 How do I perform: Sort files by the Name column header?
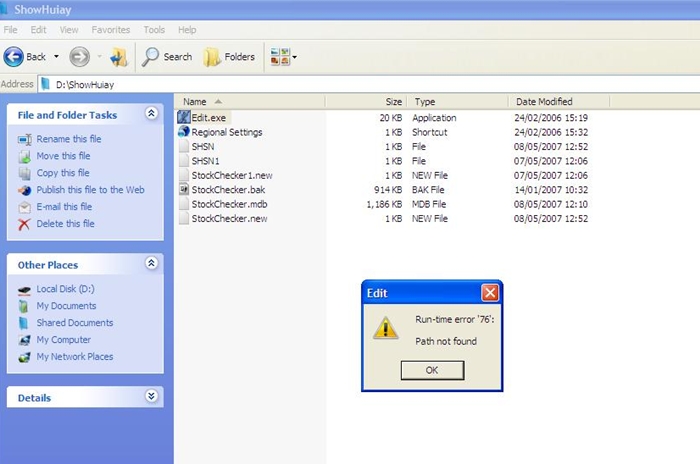pos(250,102)
